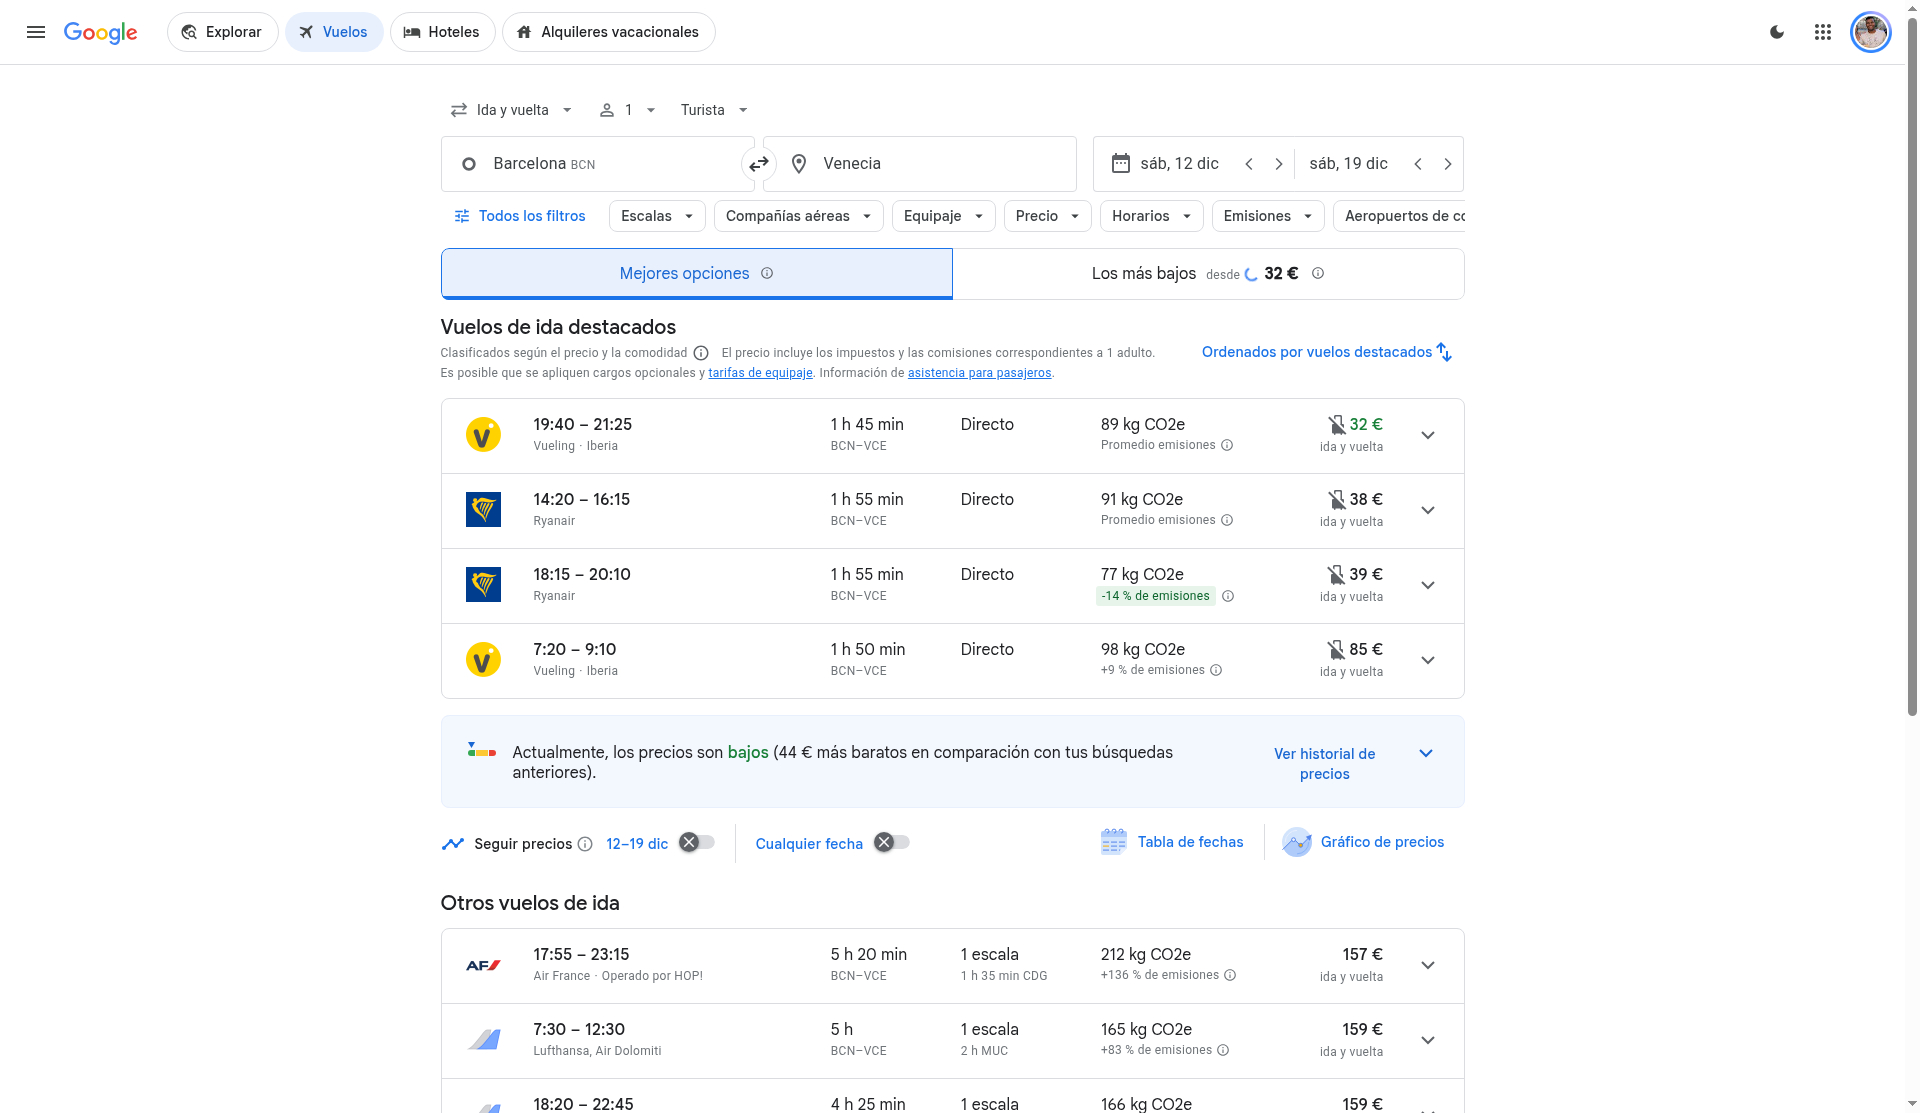
Task: Click the Air France logo
Action: click(483, 965)
